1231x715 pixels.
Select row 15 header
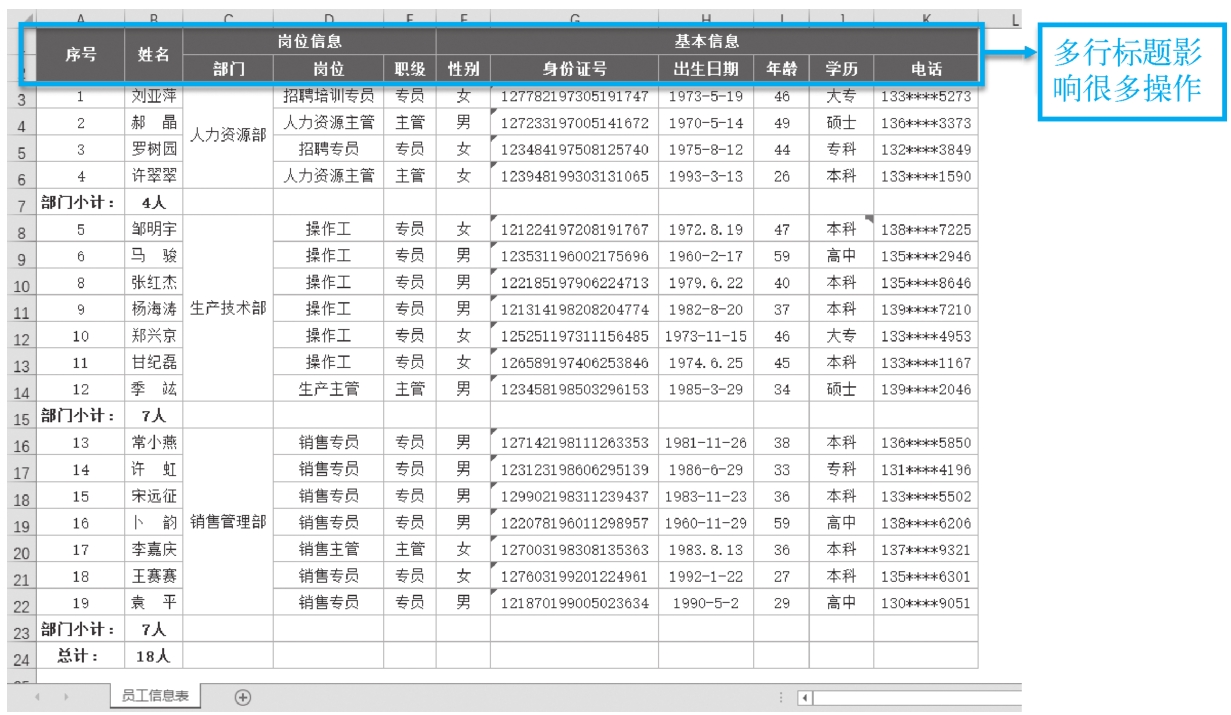[x=21, y=418]
